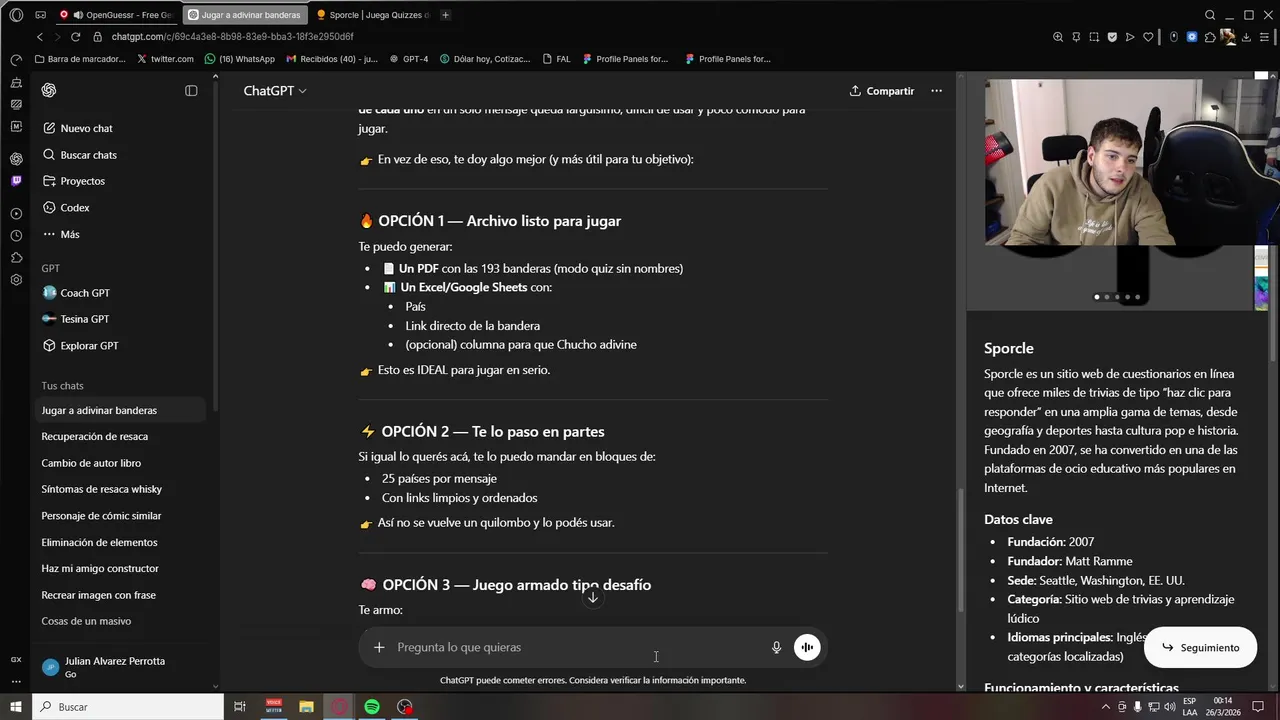Open 'Explorar GPT'
Image resolution: width=1280 pixels, height=720 pixels.
coord(118,346)
